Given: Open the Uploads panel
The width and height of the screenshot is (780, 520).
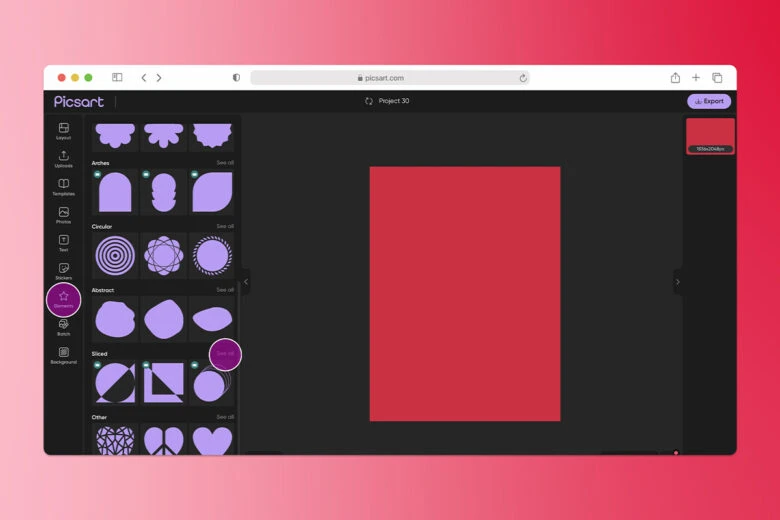Looking at the screenshot, I should click(63, 158).
